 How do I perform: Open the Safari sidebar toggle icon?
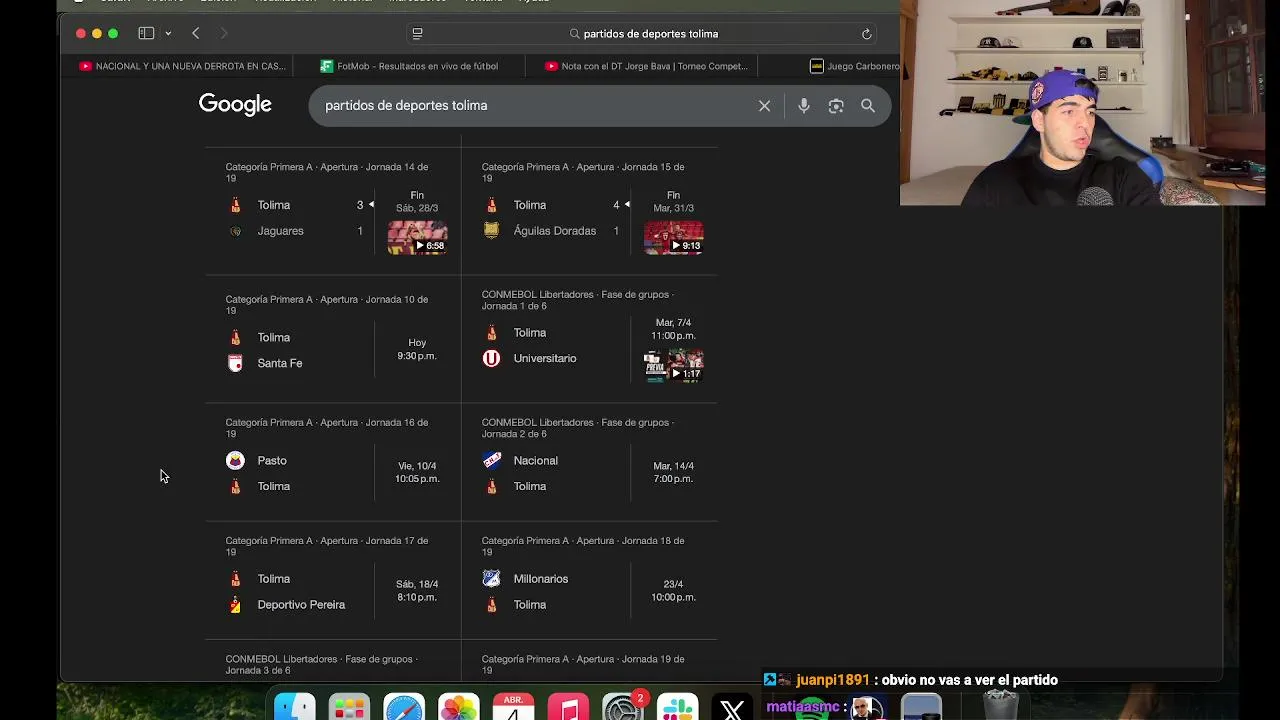tap(146, 33)
